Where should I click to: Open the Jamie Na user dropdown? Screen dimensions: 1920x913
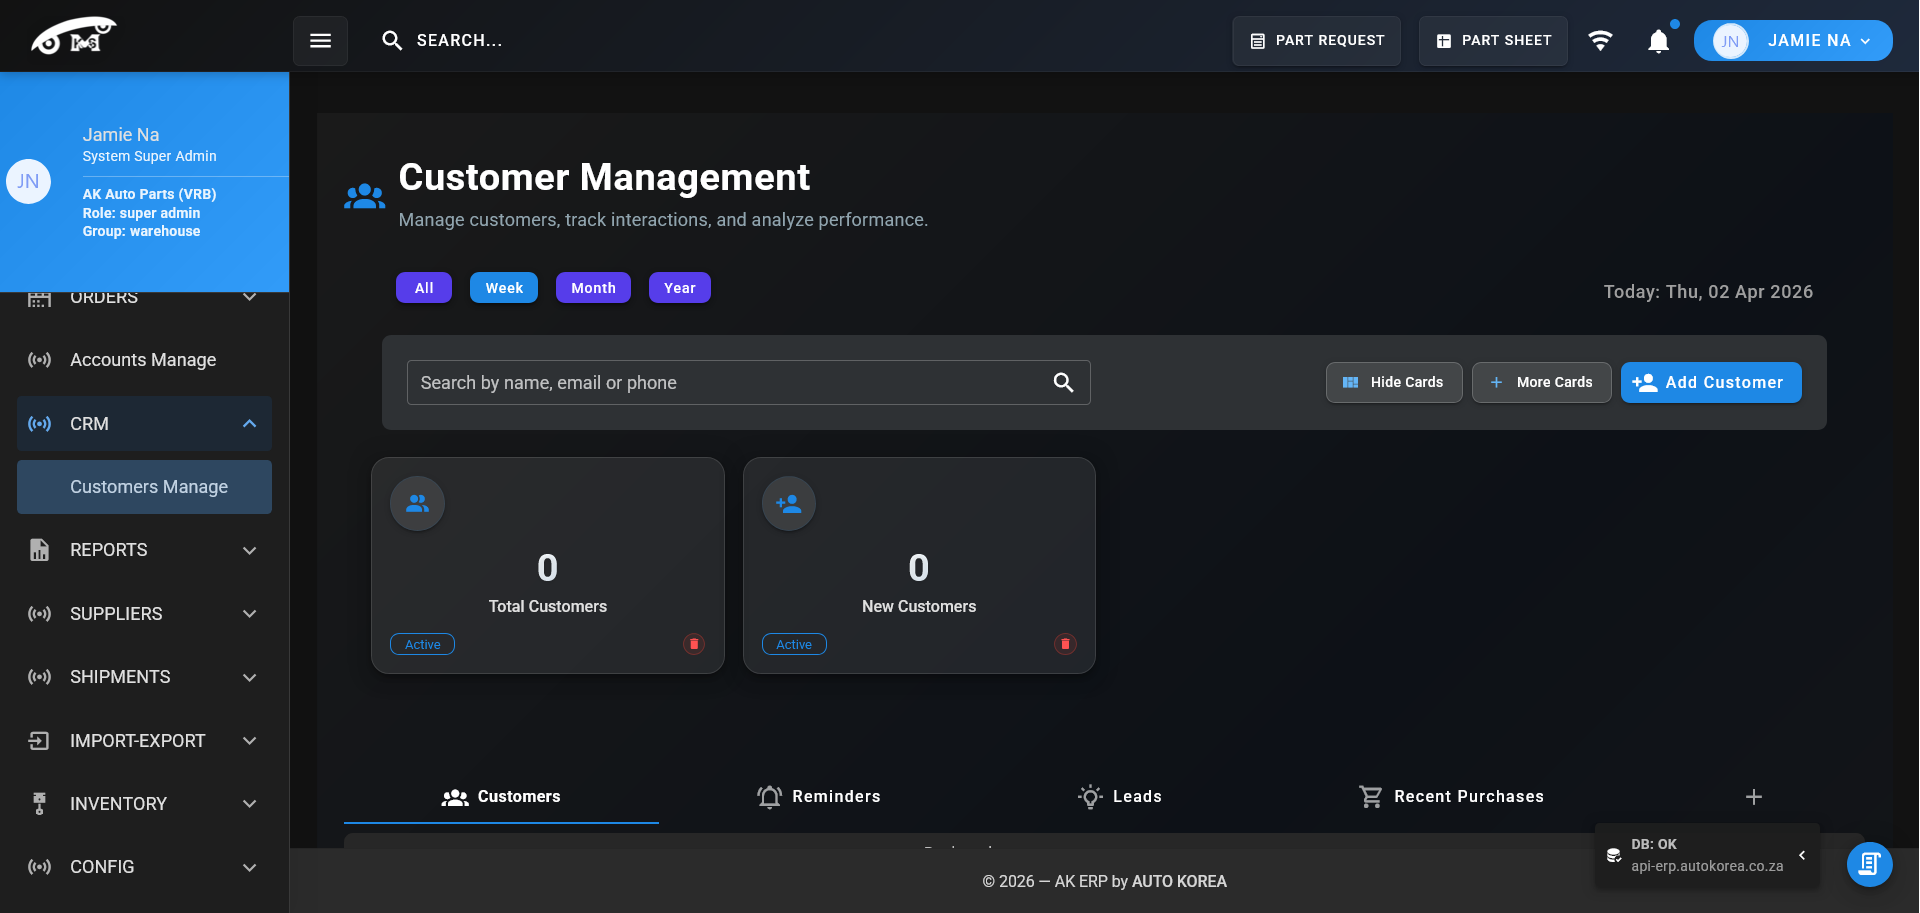pos(1792,41)
